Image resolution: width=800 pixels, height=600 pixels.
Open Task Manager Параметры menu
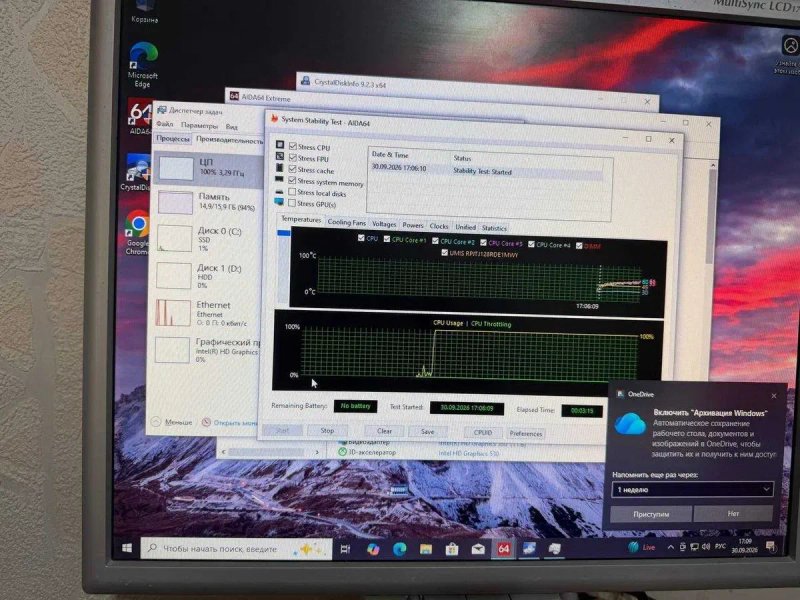coord(199,125)
